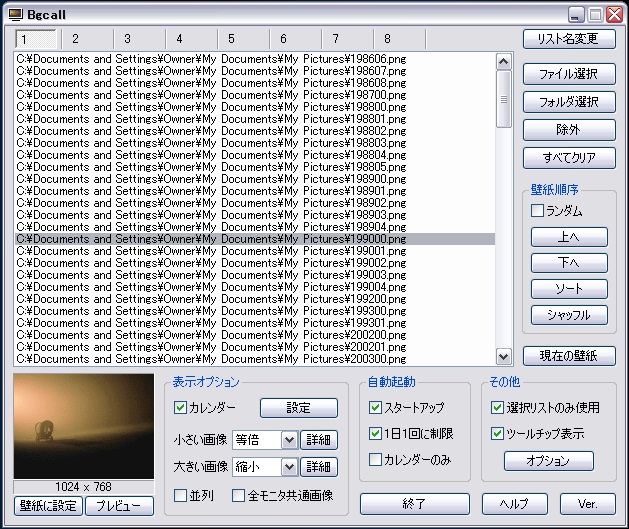Click 詳細 next to 大きい画像

coord(319,467)
